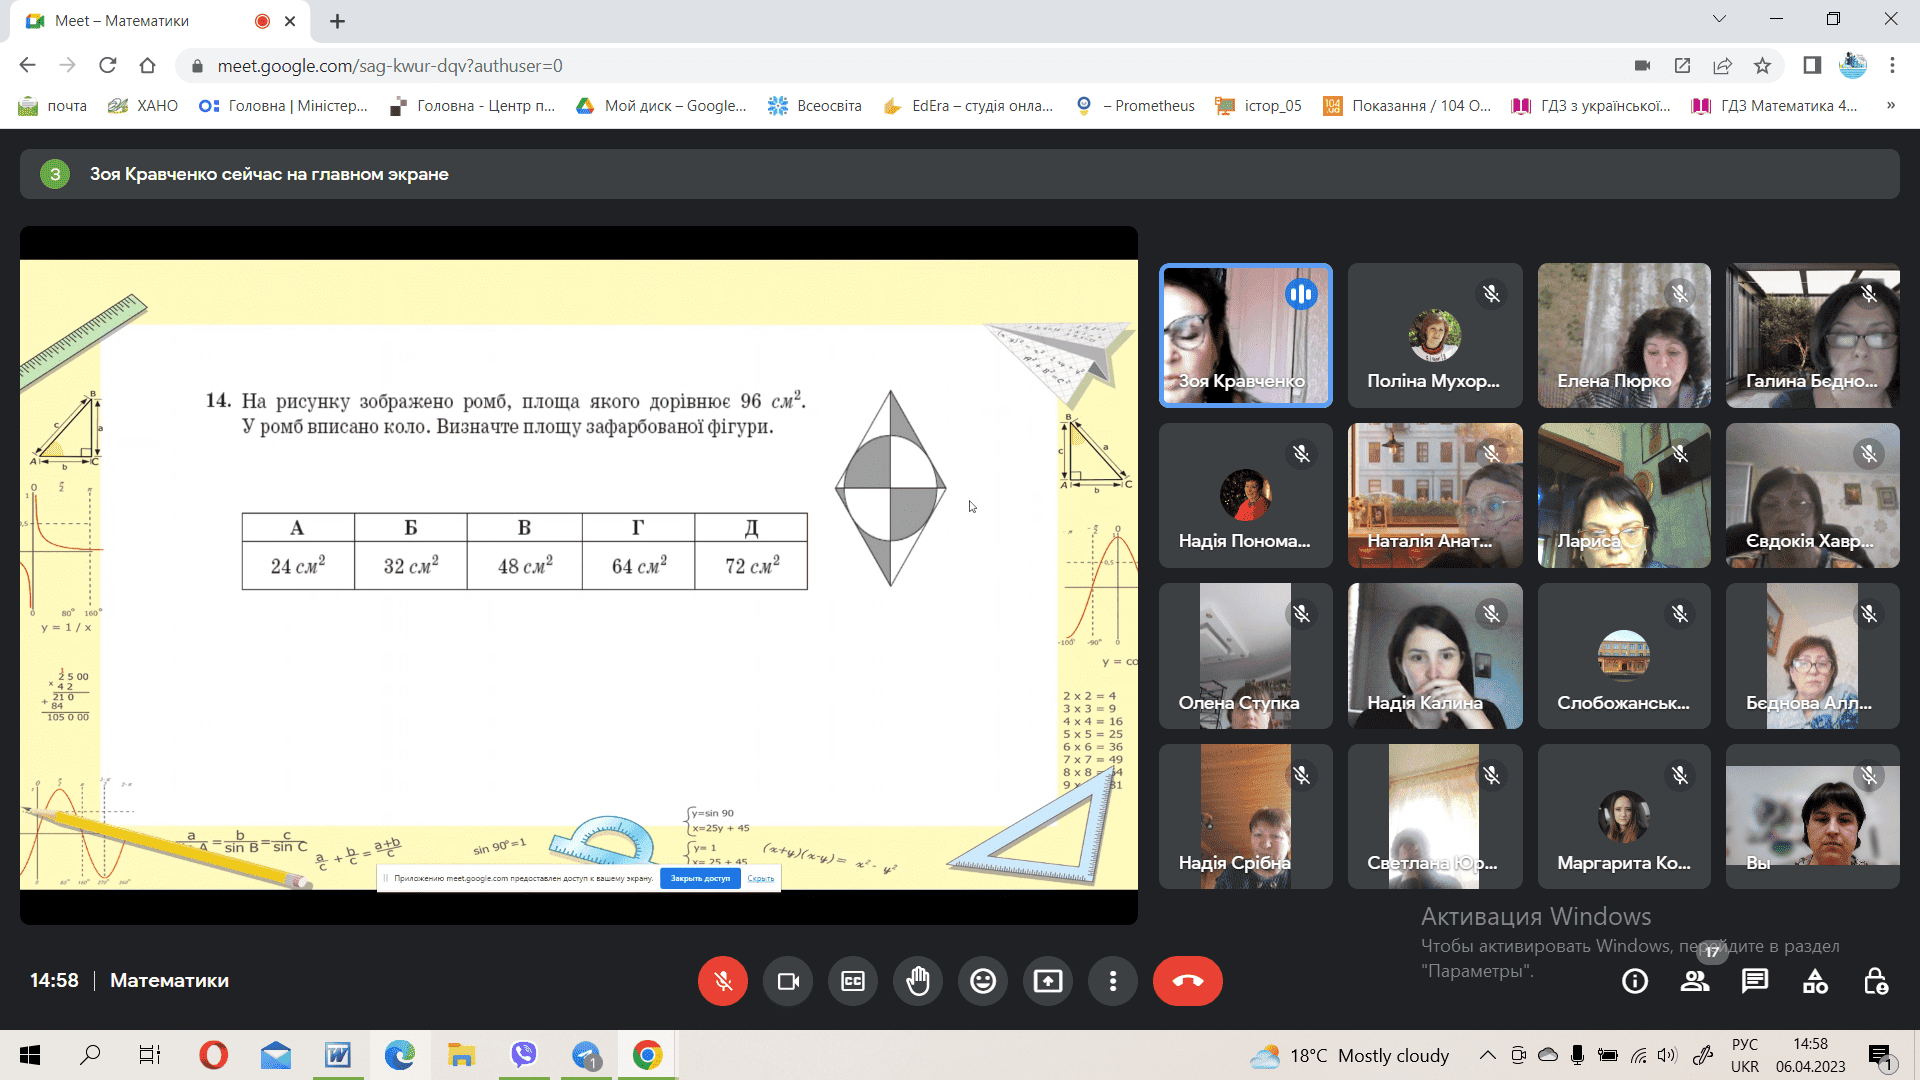This screenshot has height=1080, width=1920.
Task: Select the Meet – Математики tab
Action: point(160,21)
